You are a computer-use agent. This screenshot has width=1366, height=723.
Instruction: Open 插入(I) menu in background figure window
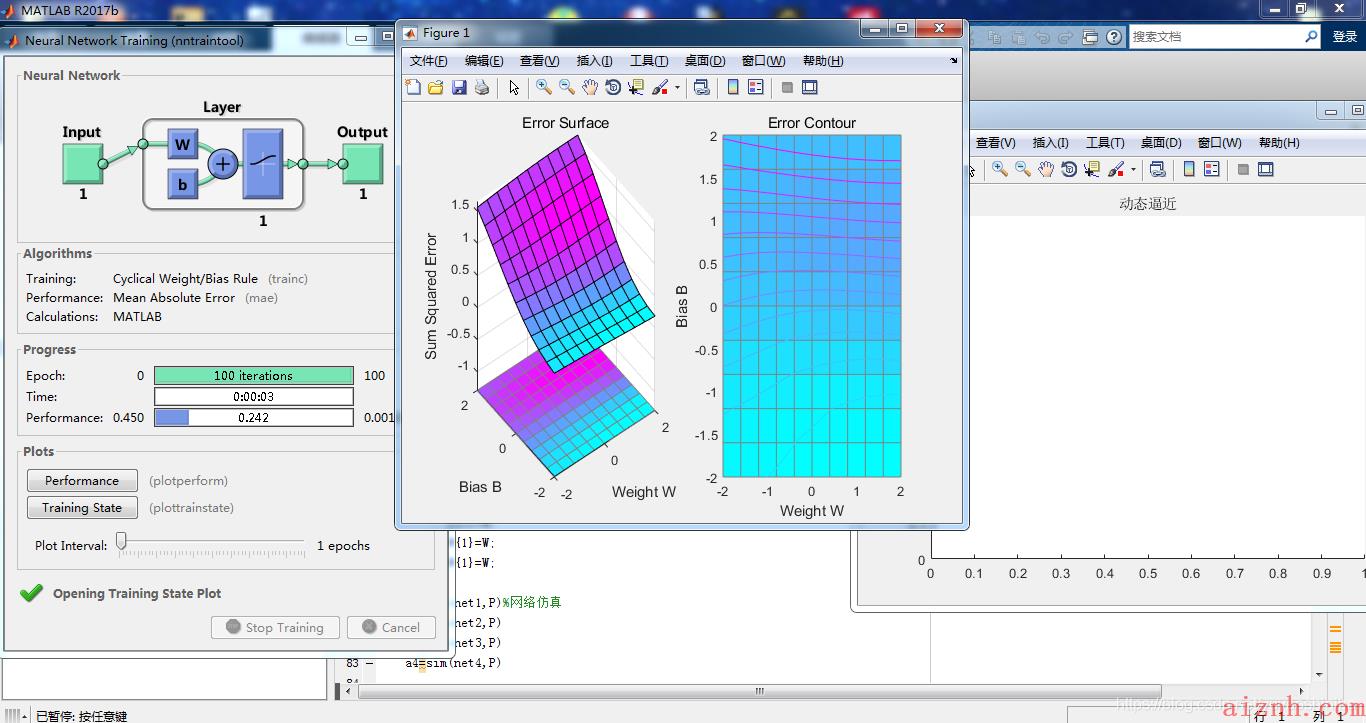(1051, 143)
